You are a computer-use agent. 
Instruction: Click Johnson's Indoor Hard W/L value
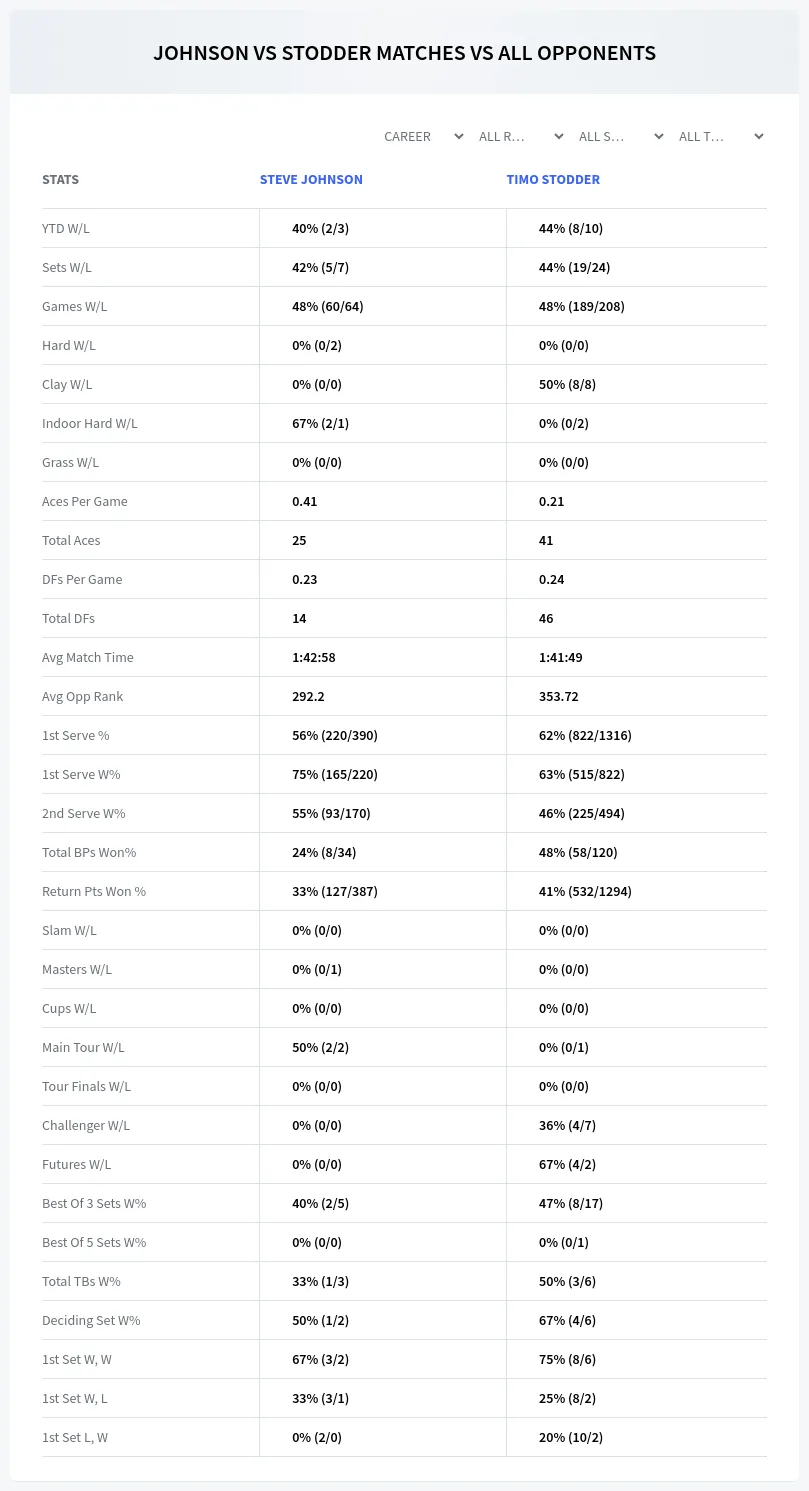[320, 423]
